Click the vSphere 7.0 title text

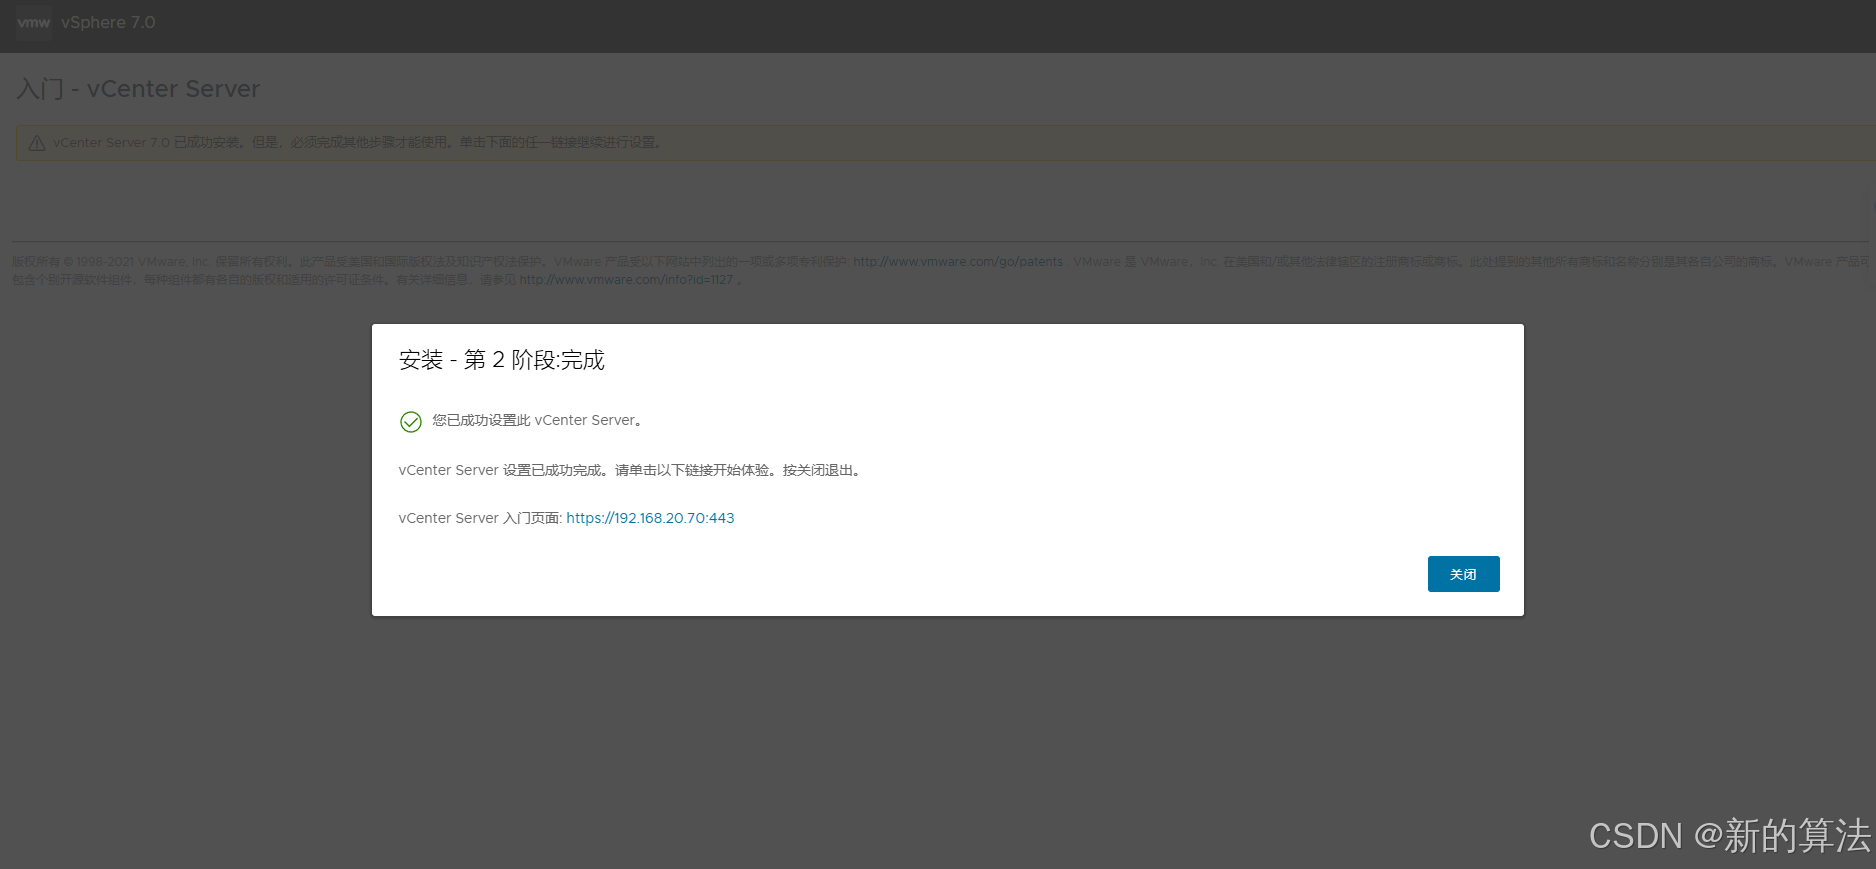click(x=108, y=22)
